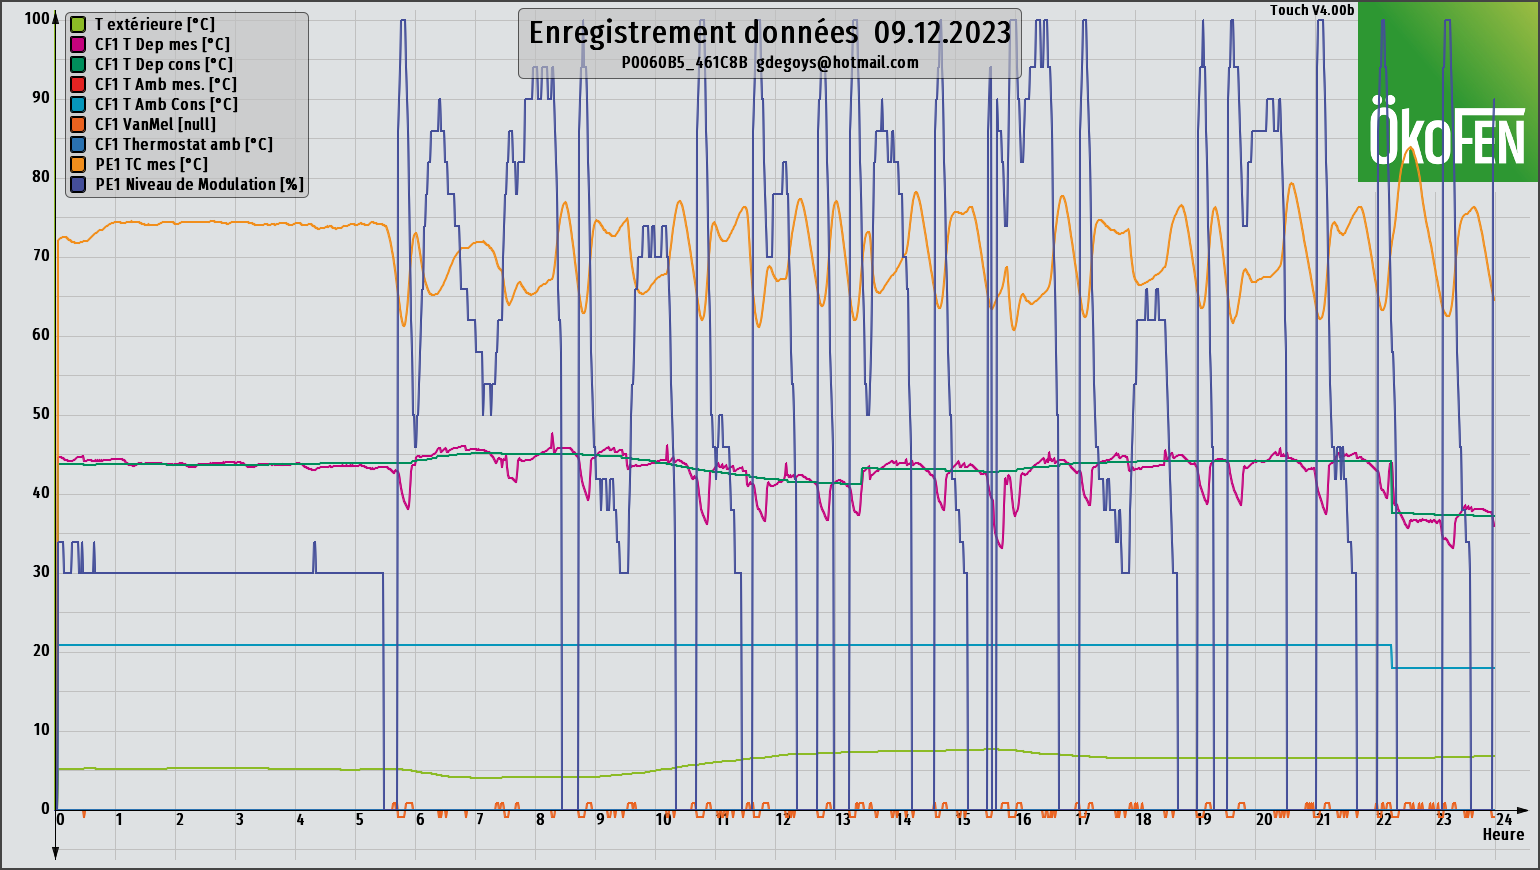Click the y-axis value 50
This screenshot has width=1540, height=870.
tap(41, 413)
